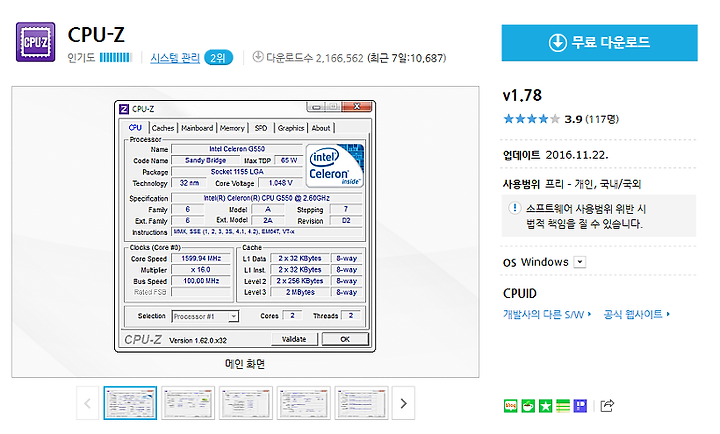Select the CPU tab in CPU-Z

coord(135,128)
